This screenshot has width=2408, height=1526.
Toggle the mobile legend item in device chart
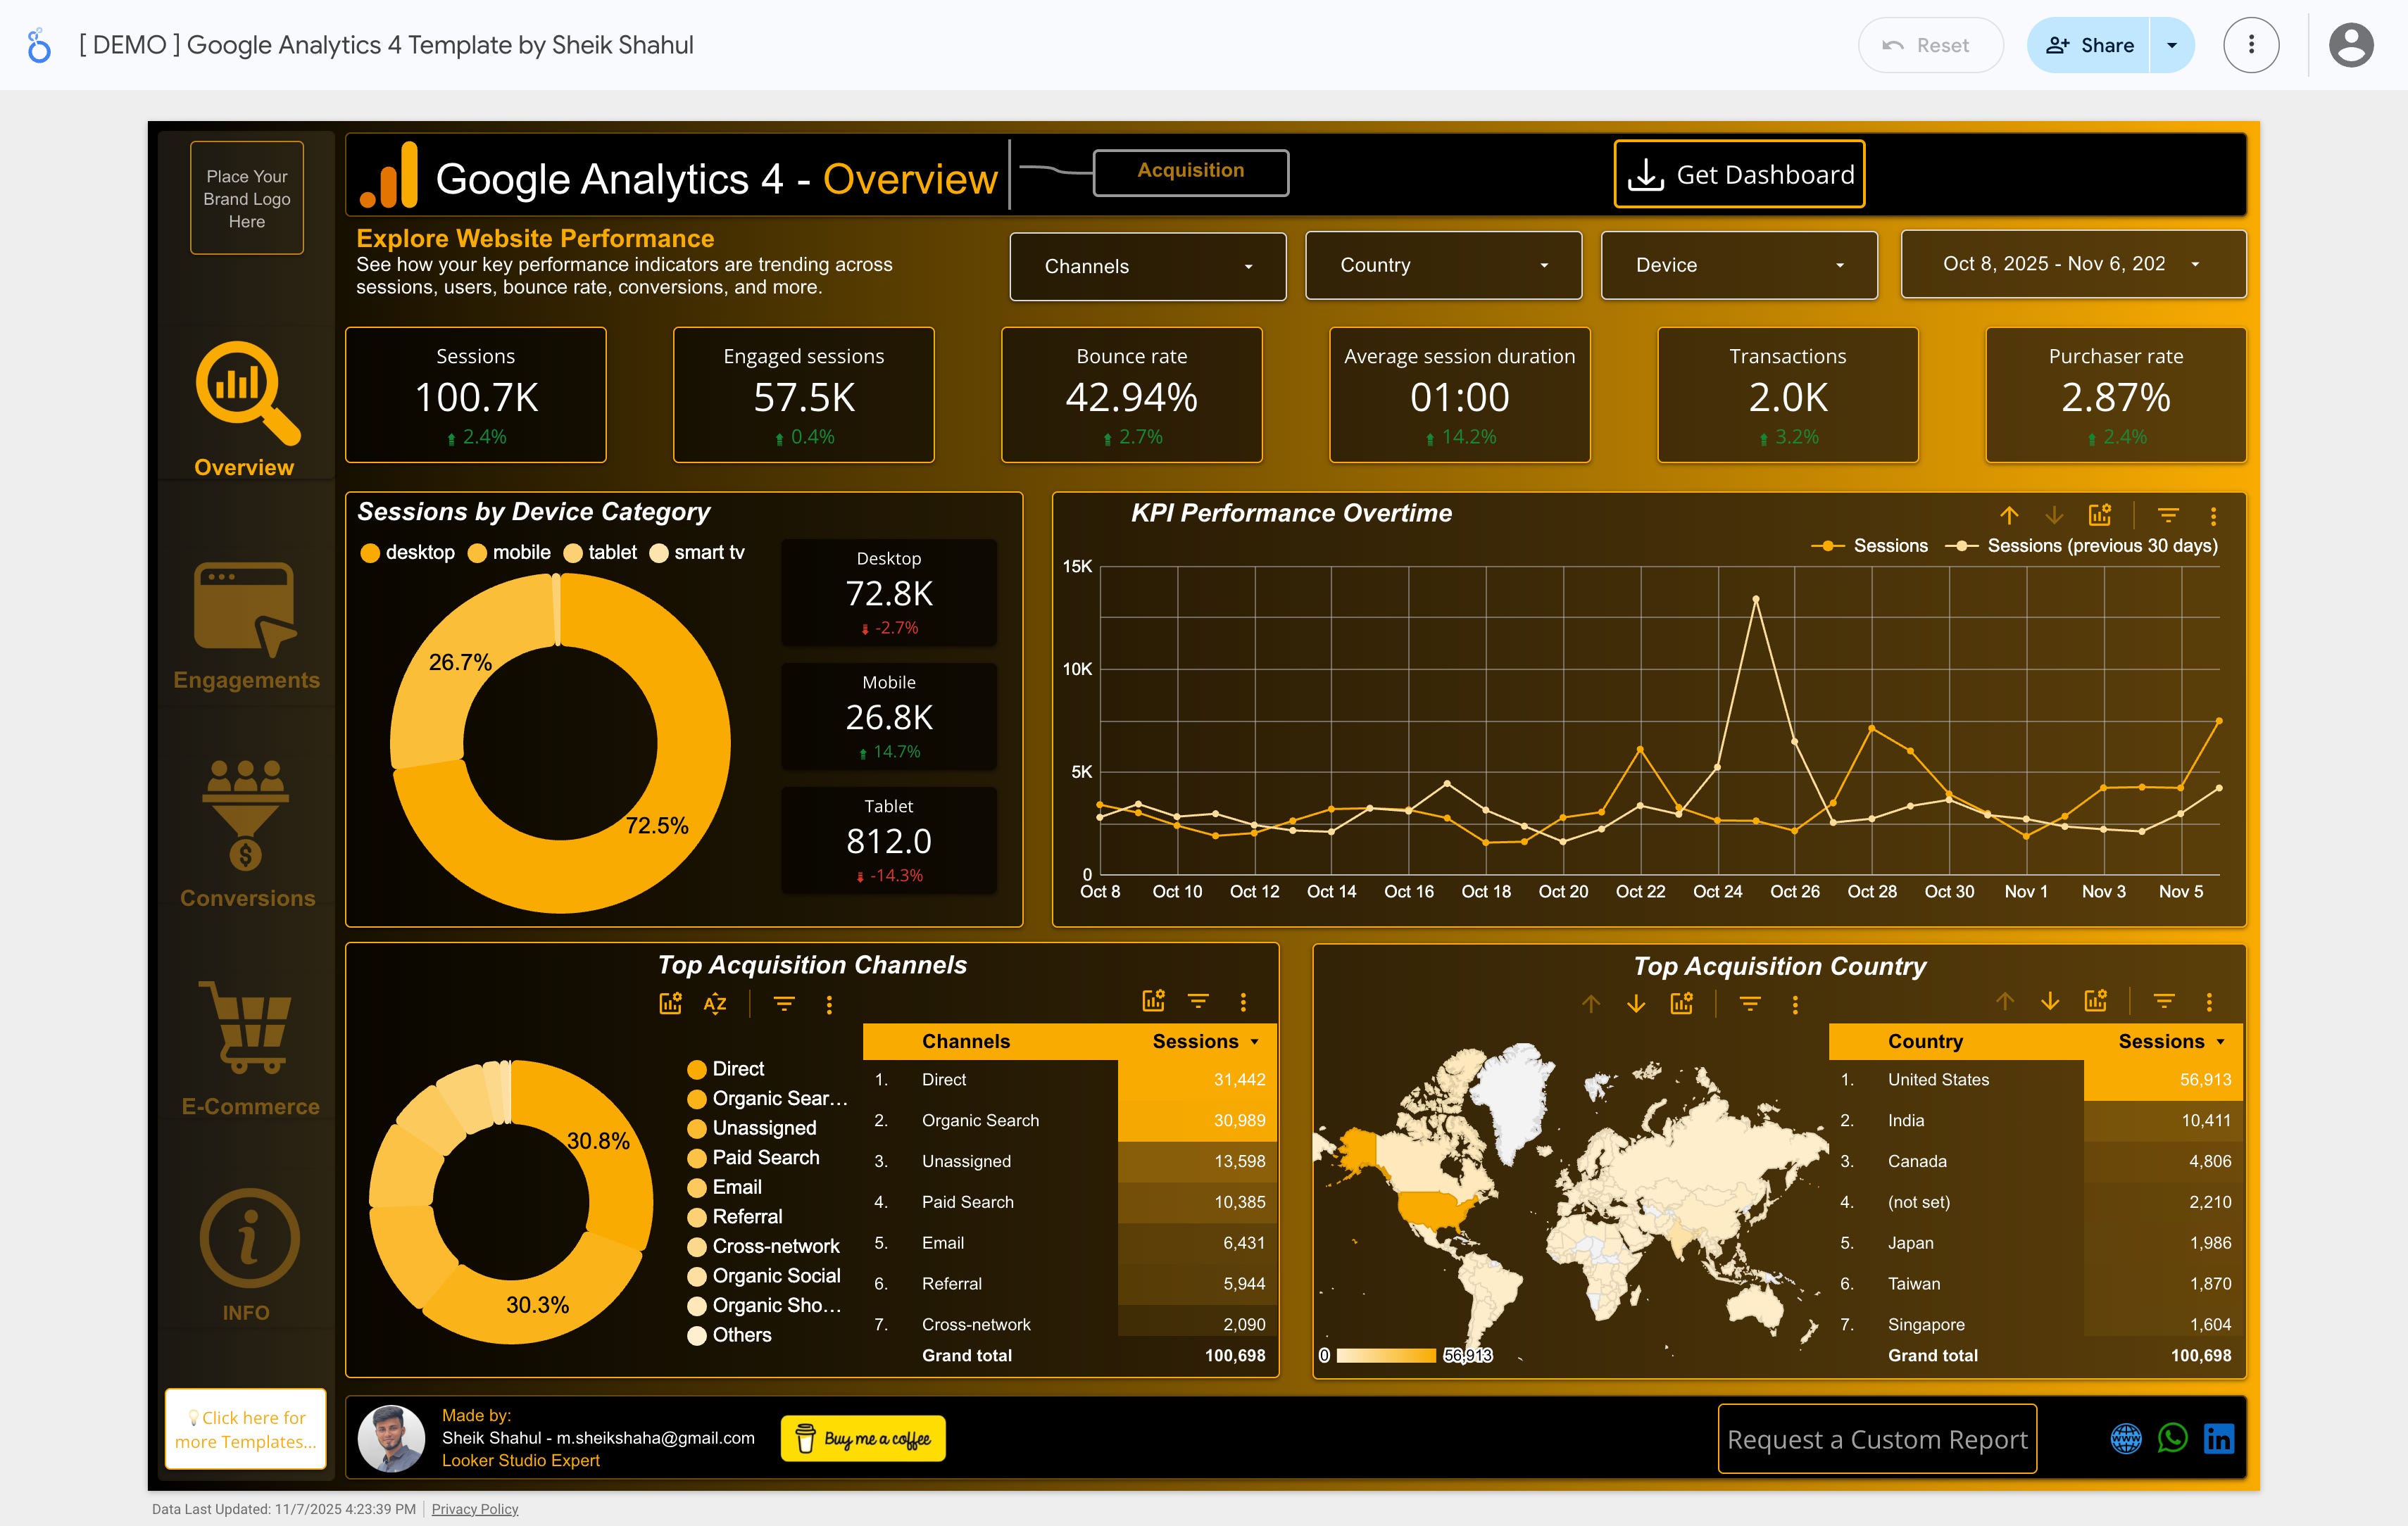click(x=509, y=553)
